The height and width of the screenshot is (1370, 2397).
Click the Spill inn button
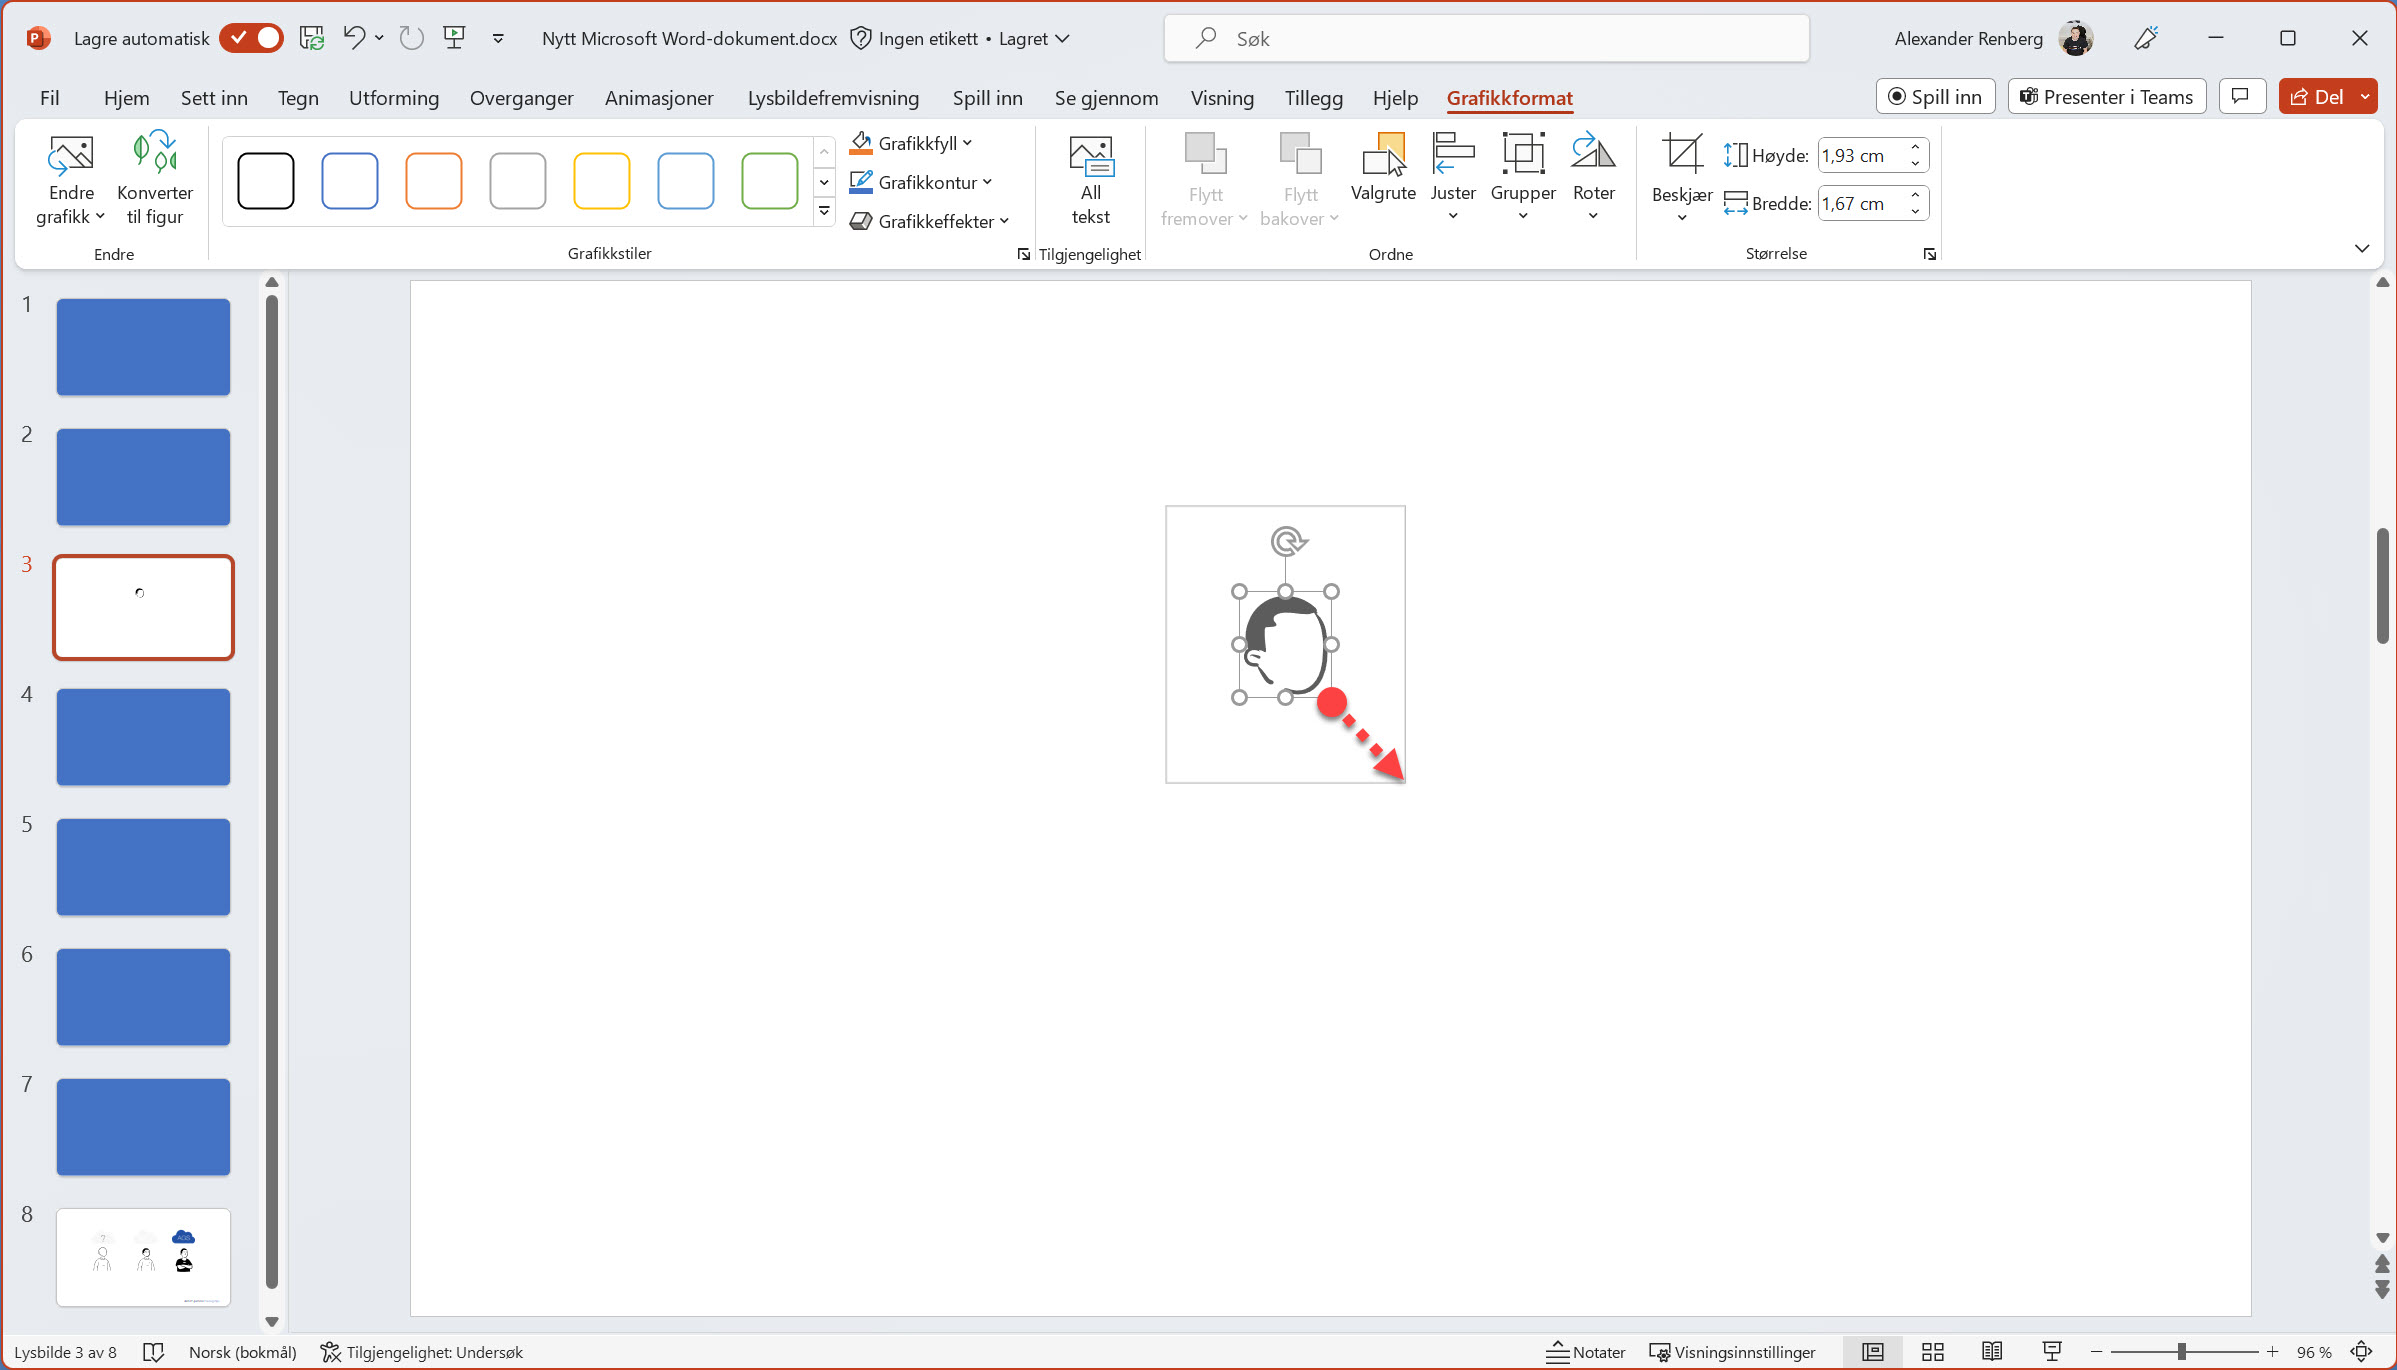(1934, 97)
